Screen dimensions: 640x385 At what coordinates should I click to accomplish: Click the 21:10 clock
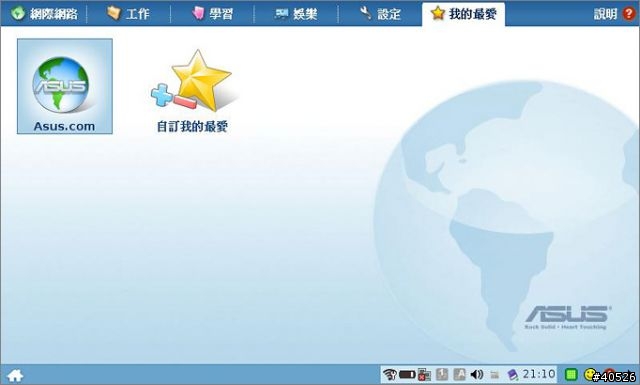(x=539, y=374)
